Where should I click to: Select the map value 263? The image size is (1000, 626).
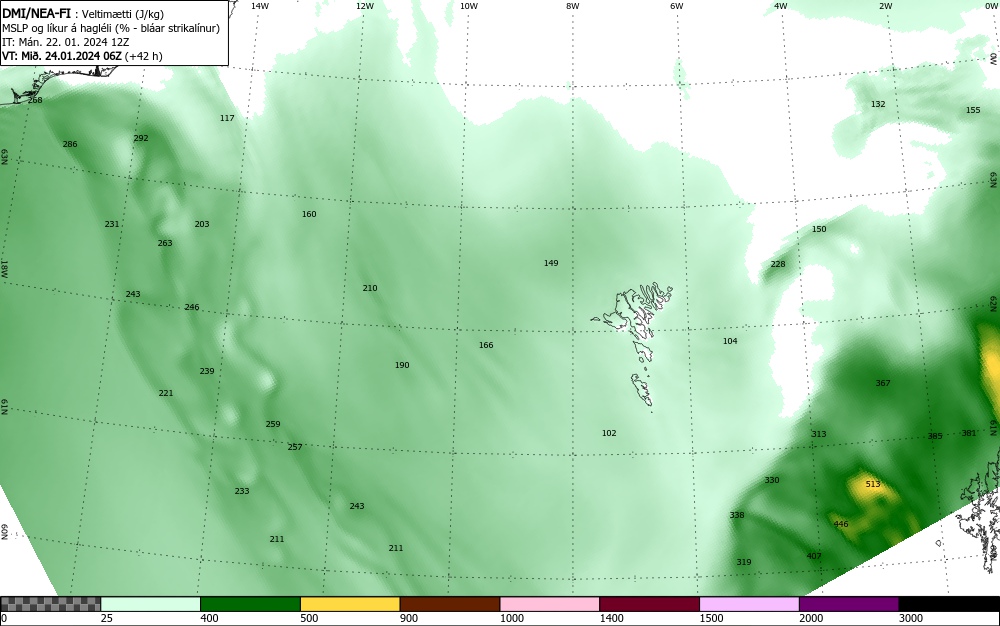[x=165, y=243]
